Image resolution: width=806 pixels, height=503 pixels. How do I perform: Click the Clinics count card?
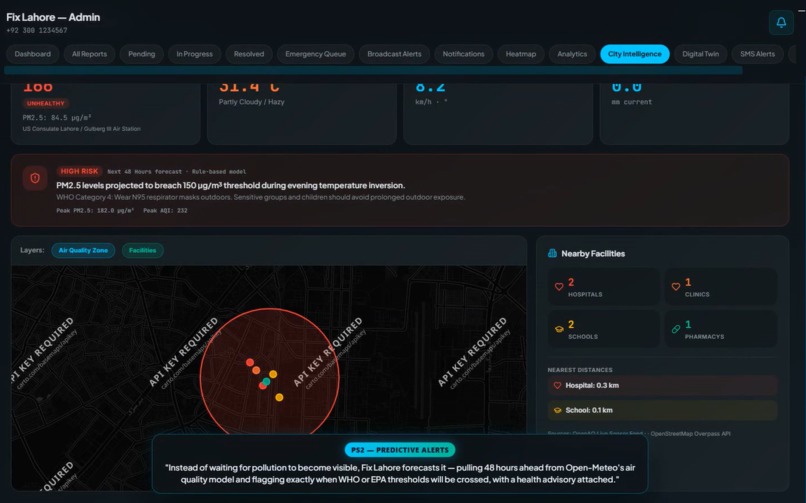point(721,287)
